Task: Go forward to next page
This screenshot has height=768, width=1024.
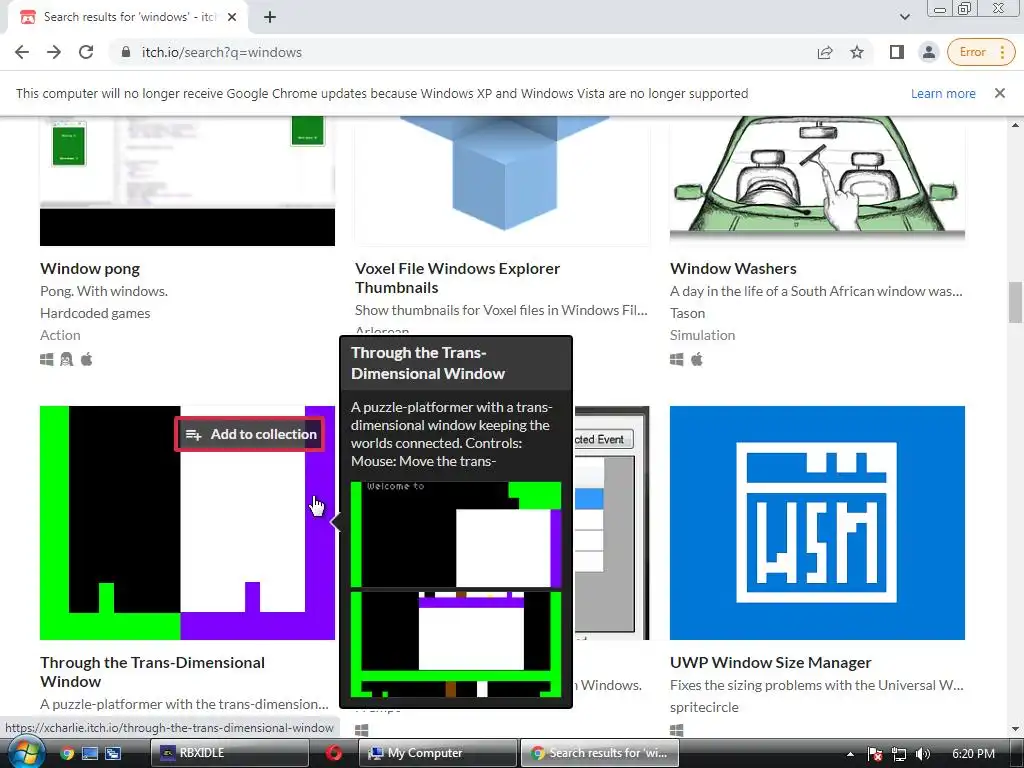Action: [x=54, y=52]
